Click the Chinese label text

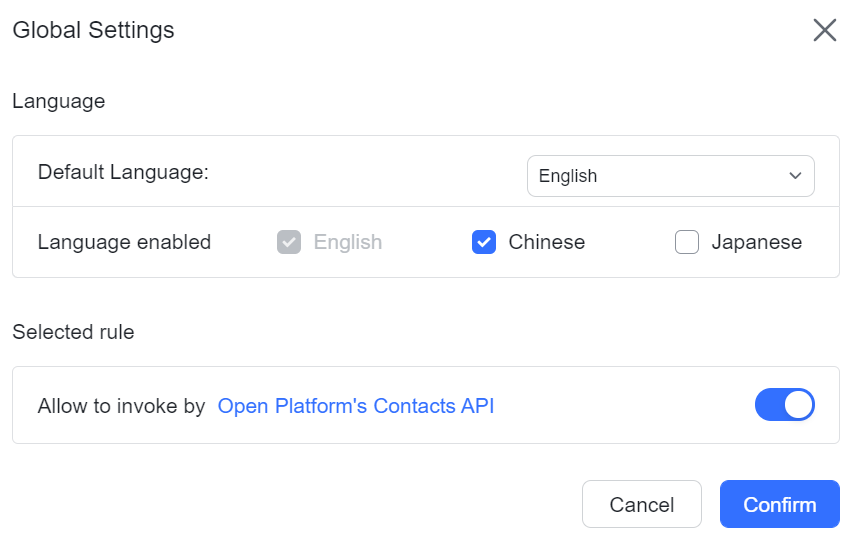[x=546, y=242]
